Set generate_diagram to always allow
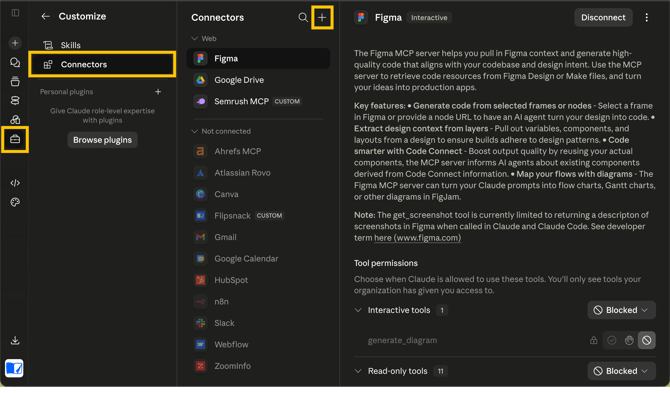 click(612, 340)
